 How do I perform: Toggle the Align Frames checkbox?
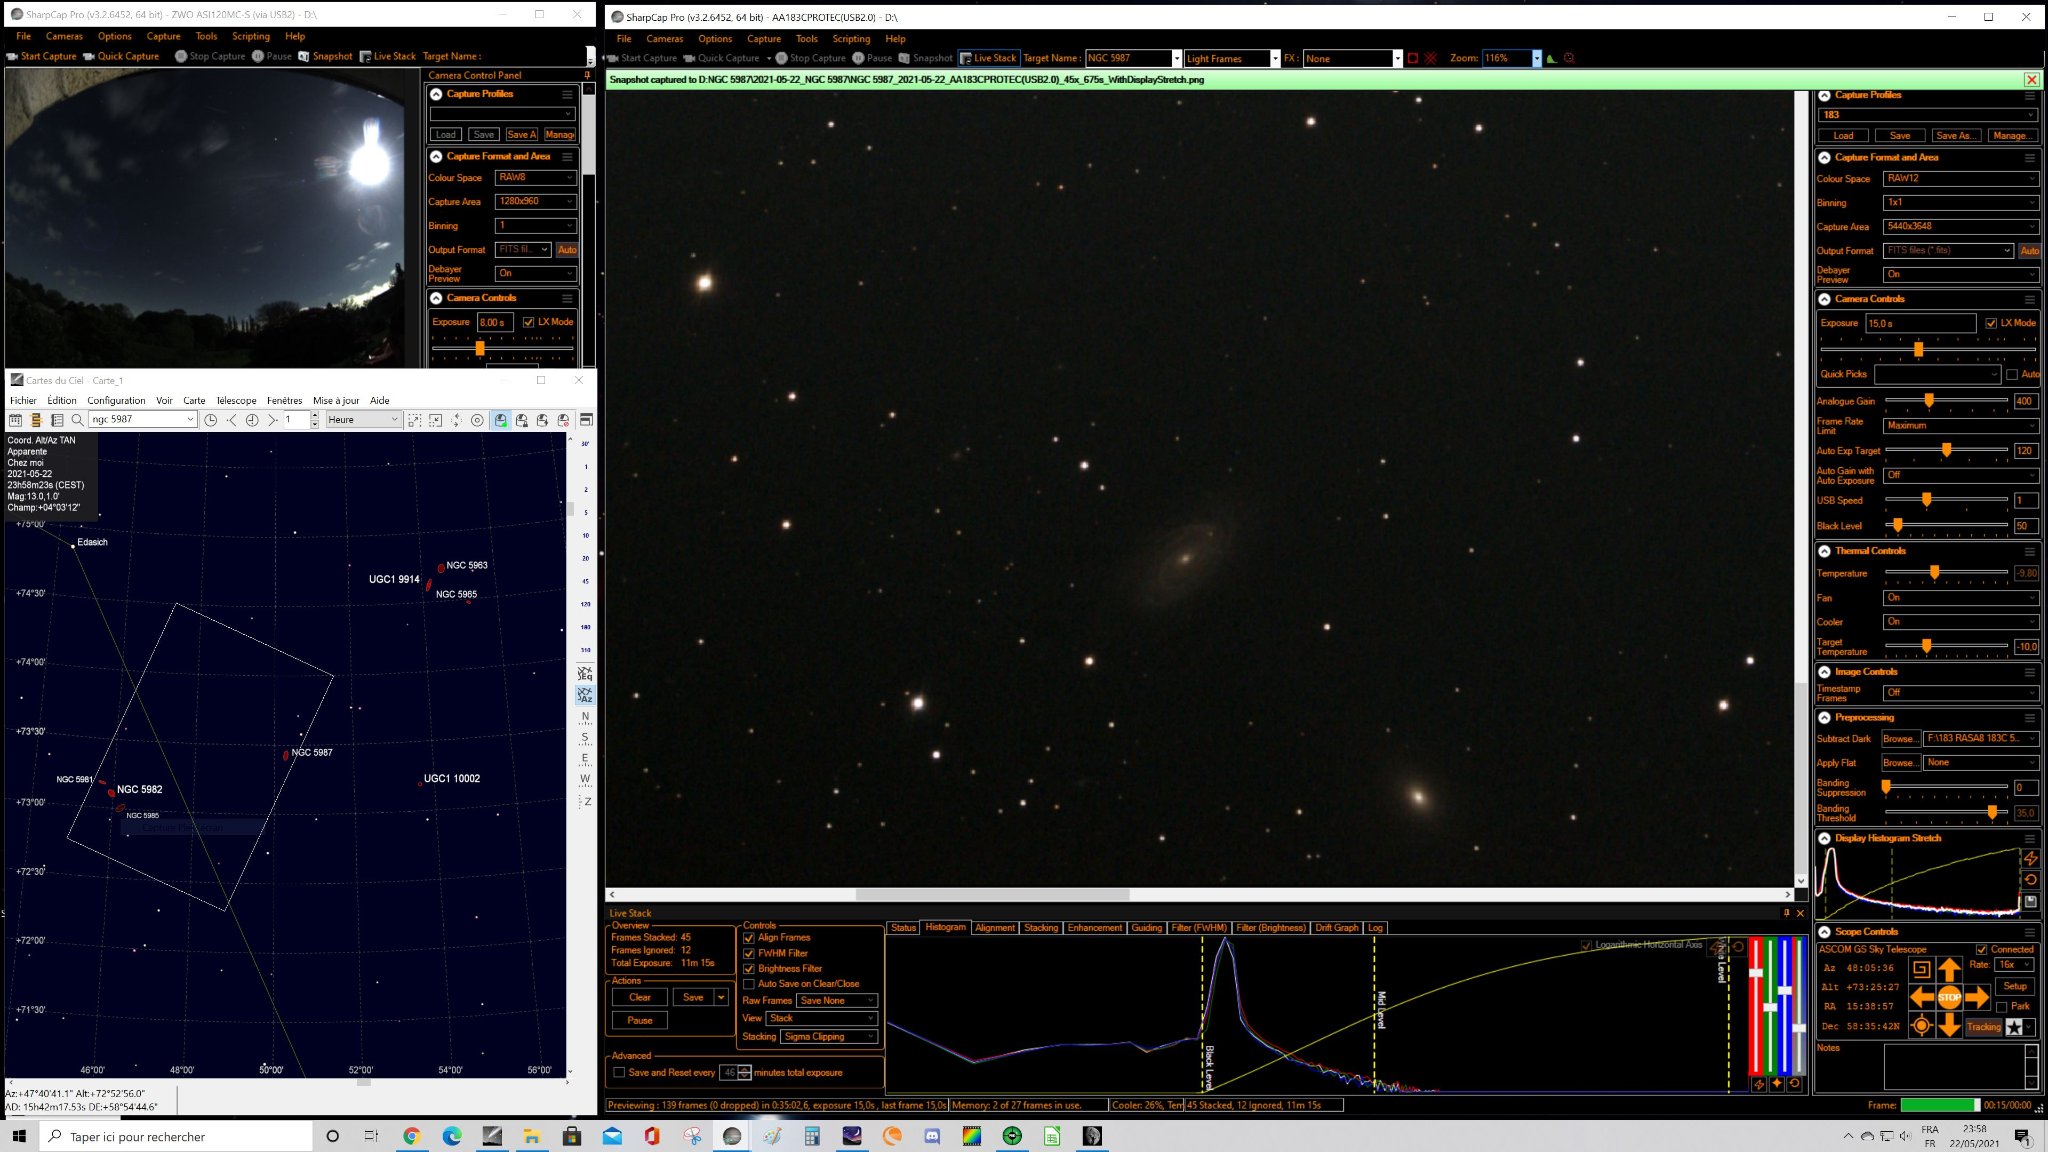pyautogui.click(x=749, y=938)
